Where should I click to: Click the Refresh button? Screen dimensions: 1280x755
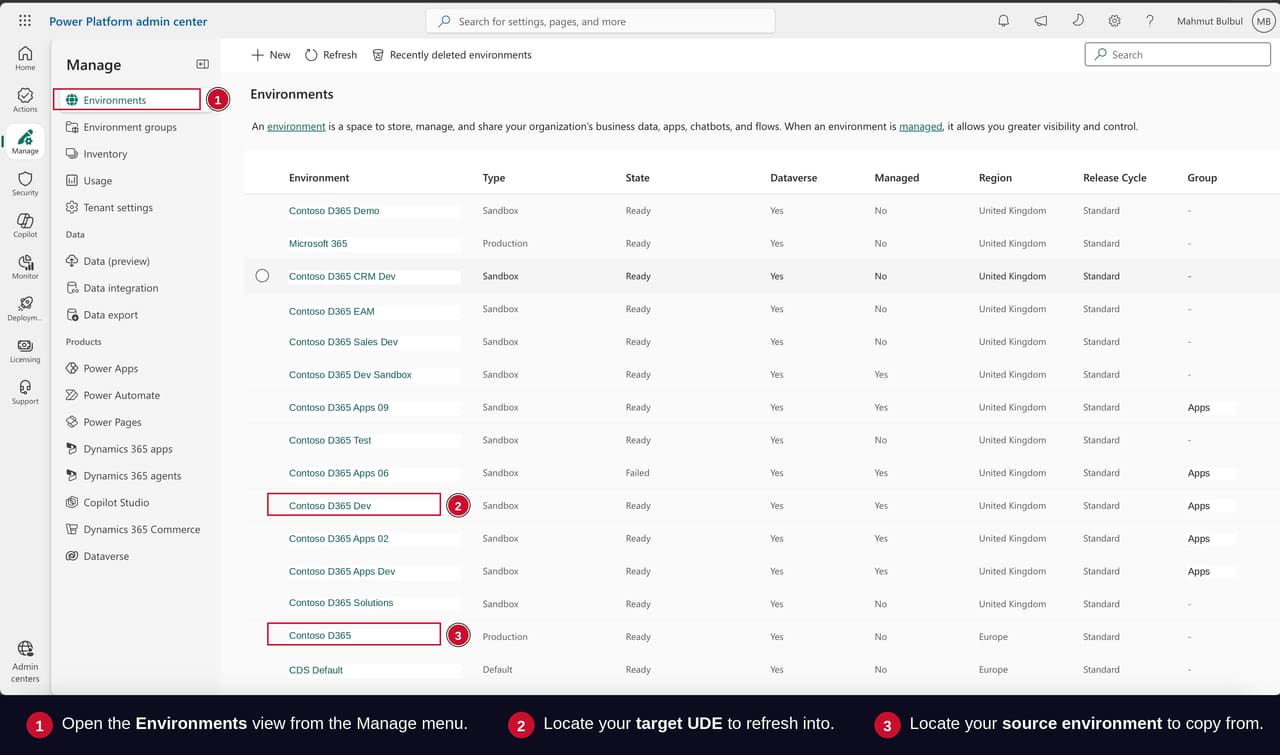point(331,55)
